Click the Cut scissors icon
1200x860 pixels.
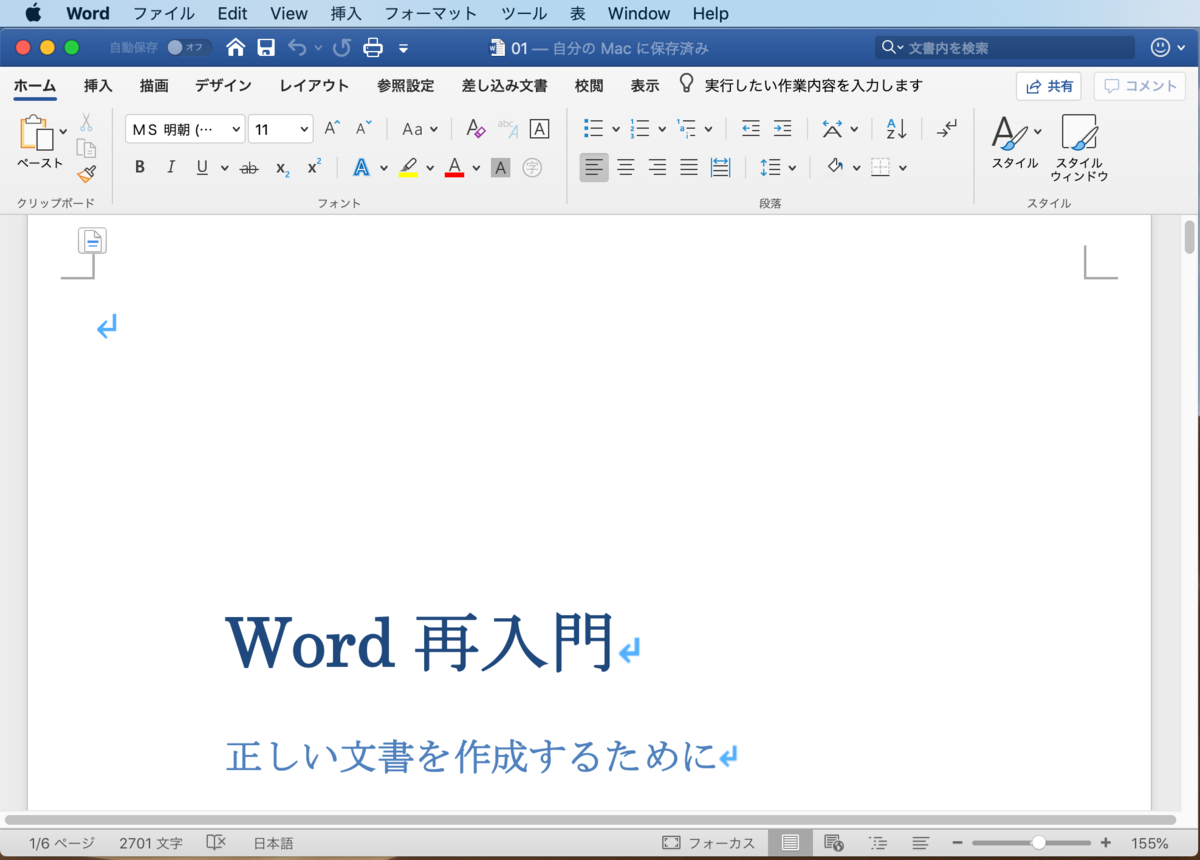coord(86,122)
